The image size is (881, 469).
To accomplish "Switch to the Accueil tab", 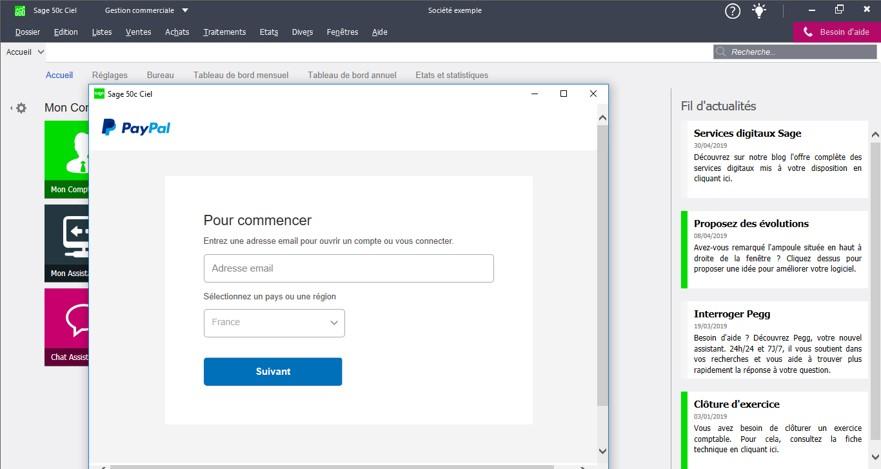I will click(59, 75).
